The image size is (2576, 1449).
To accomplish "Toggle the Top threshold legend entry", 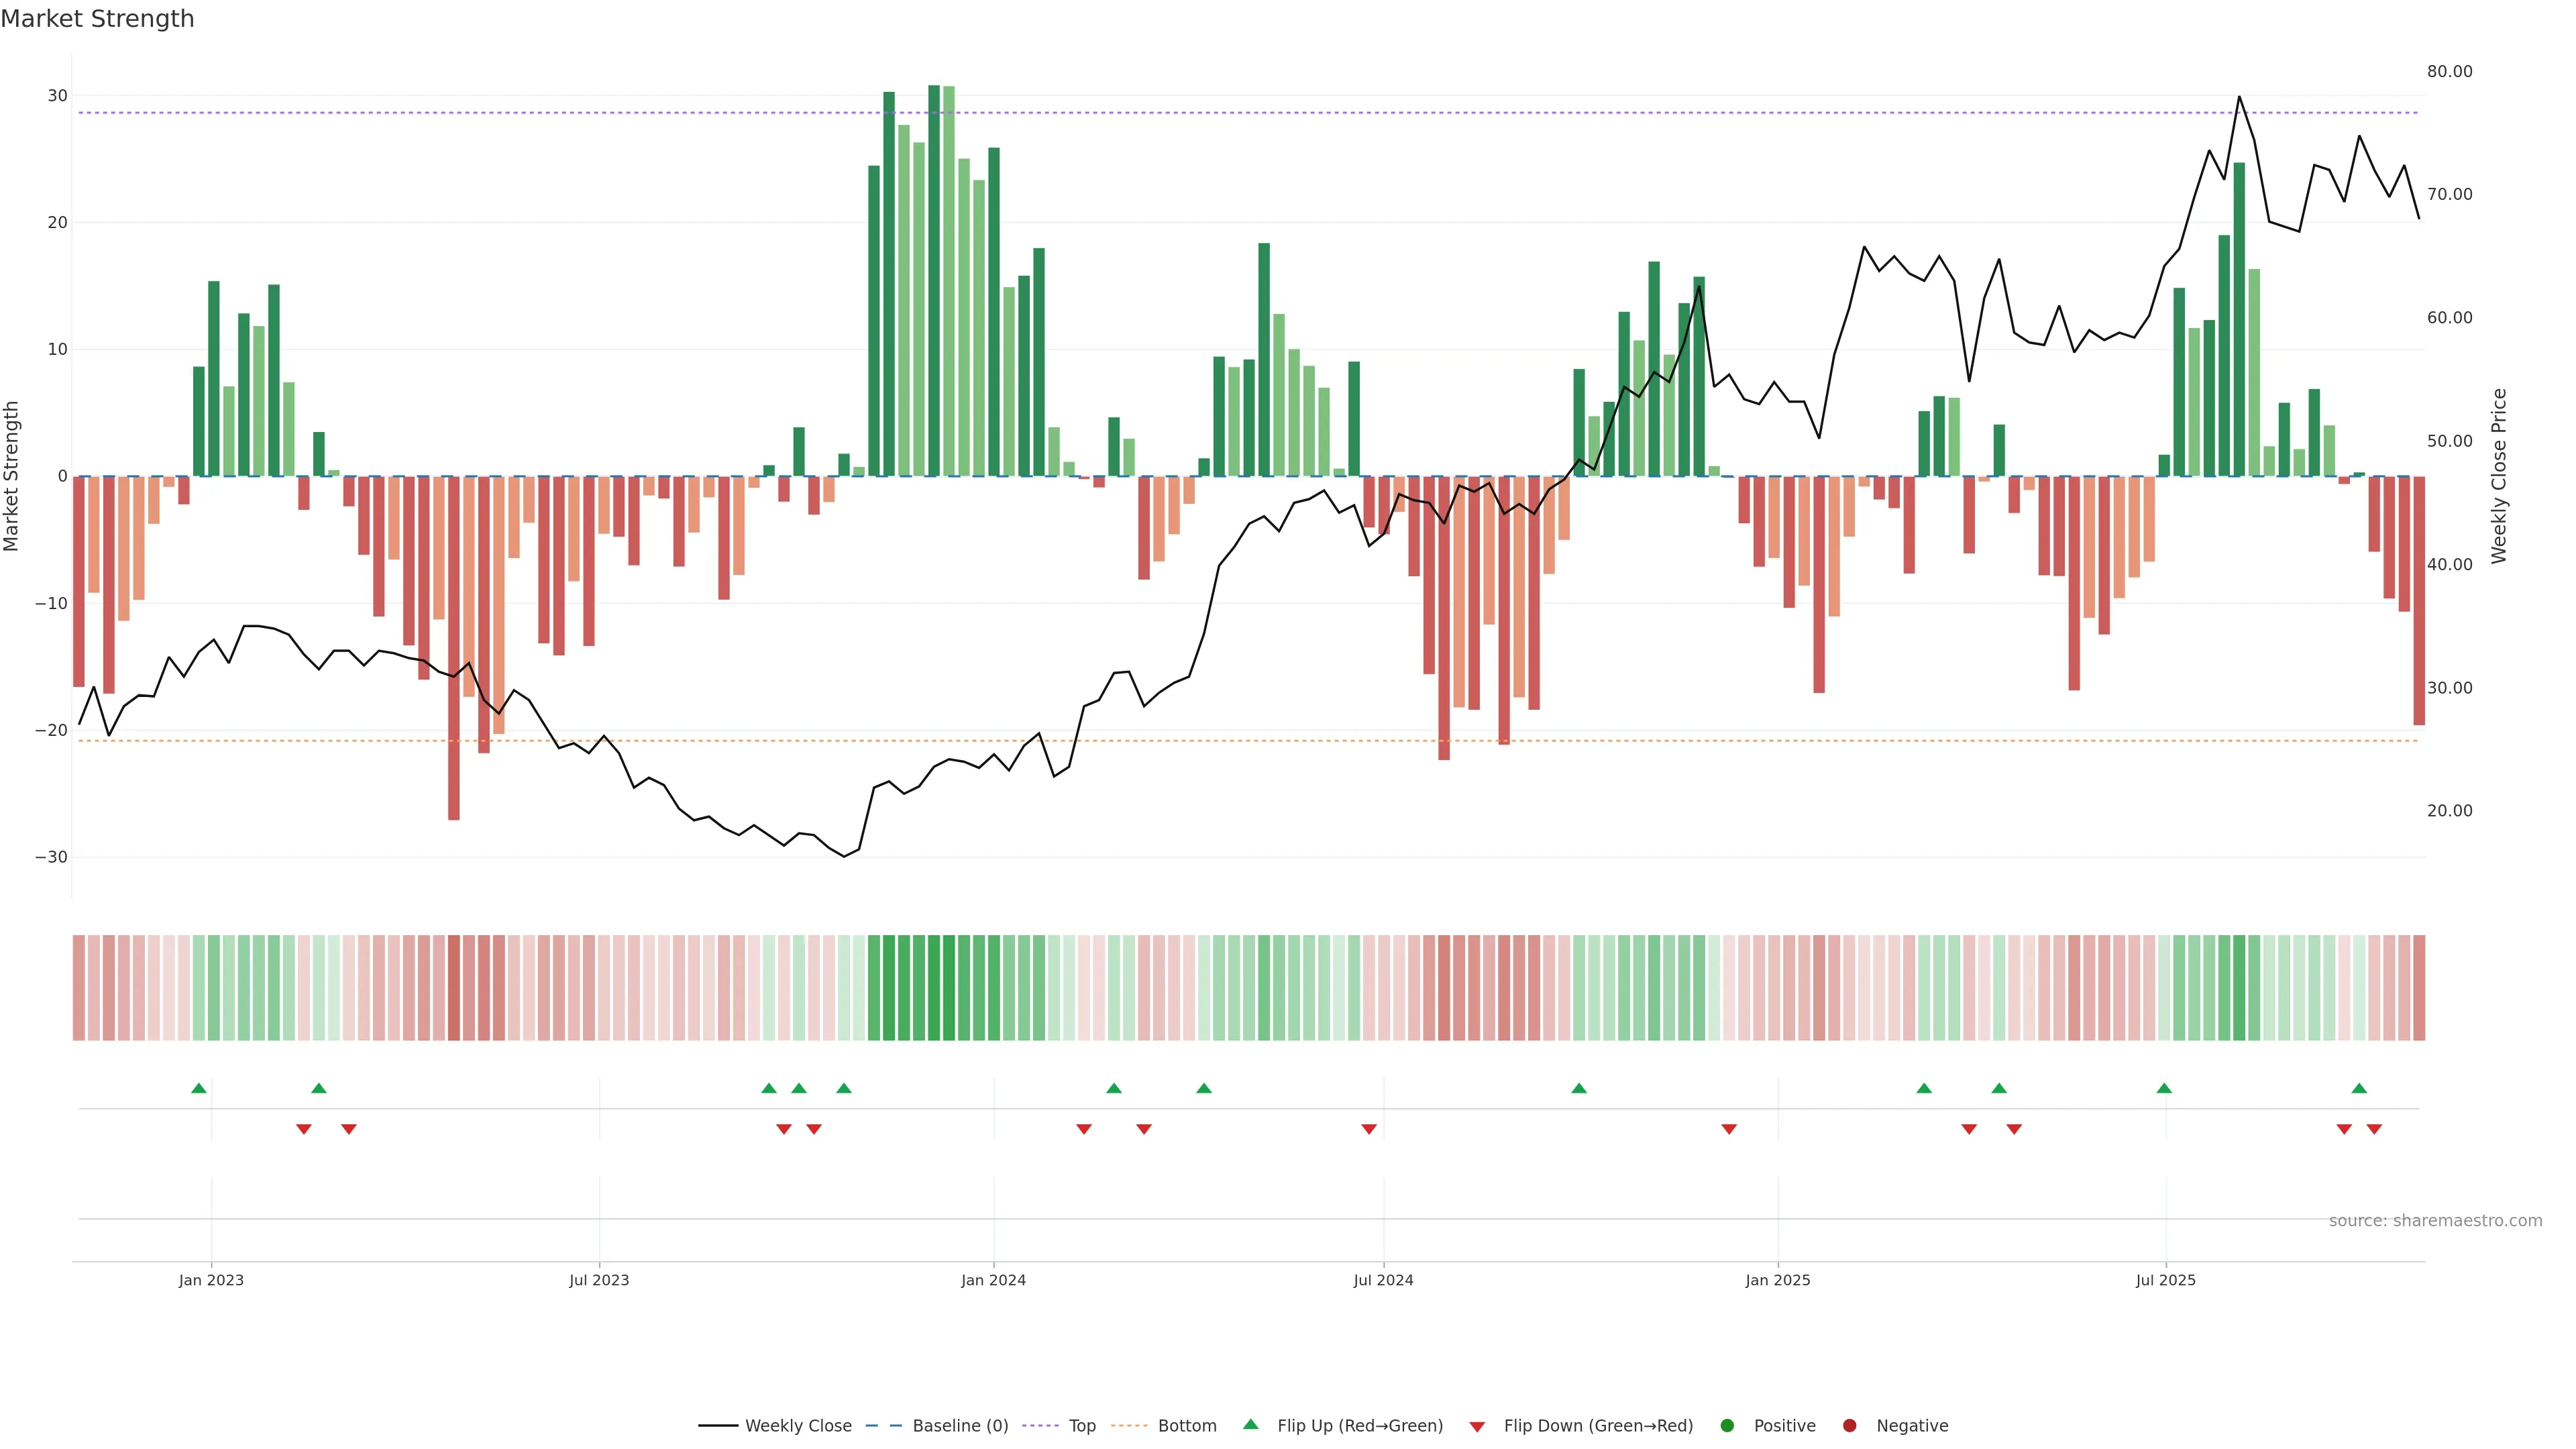I will [x=1081, y=1425].
